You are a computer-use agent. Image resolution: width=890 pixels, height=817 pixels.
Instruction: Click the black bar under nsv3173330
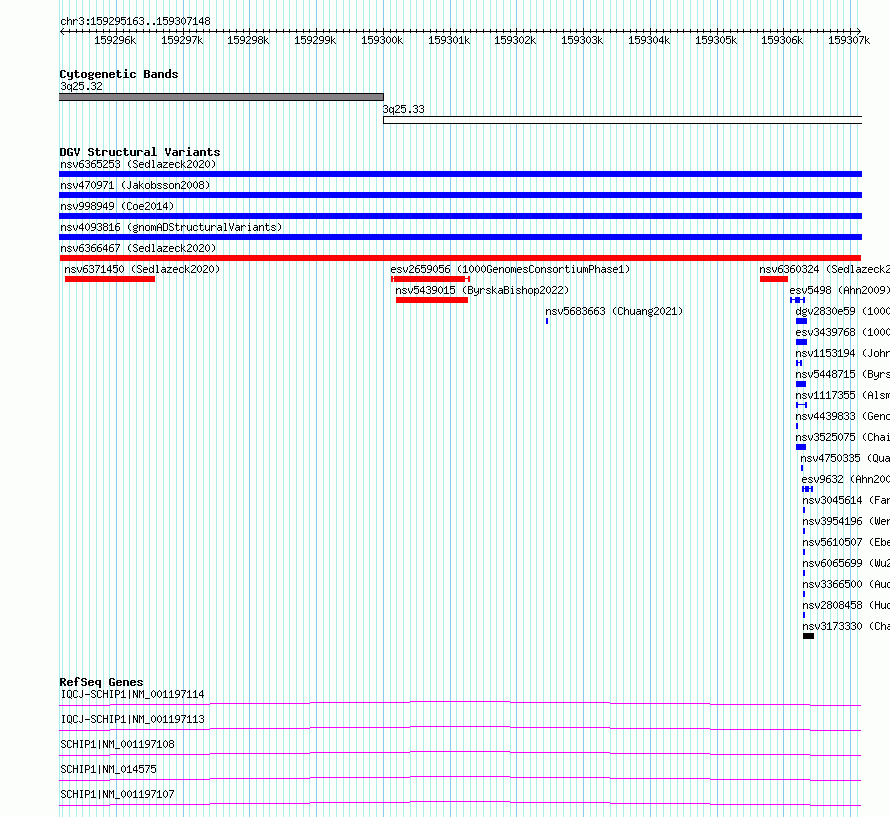(x=808, y=636)
